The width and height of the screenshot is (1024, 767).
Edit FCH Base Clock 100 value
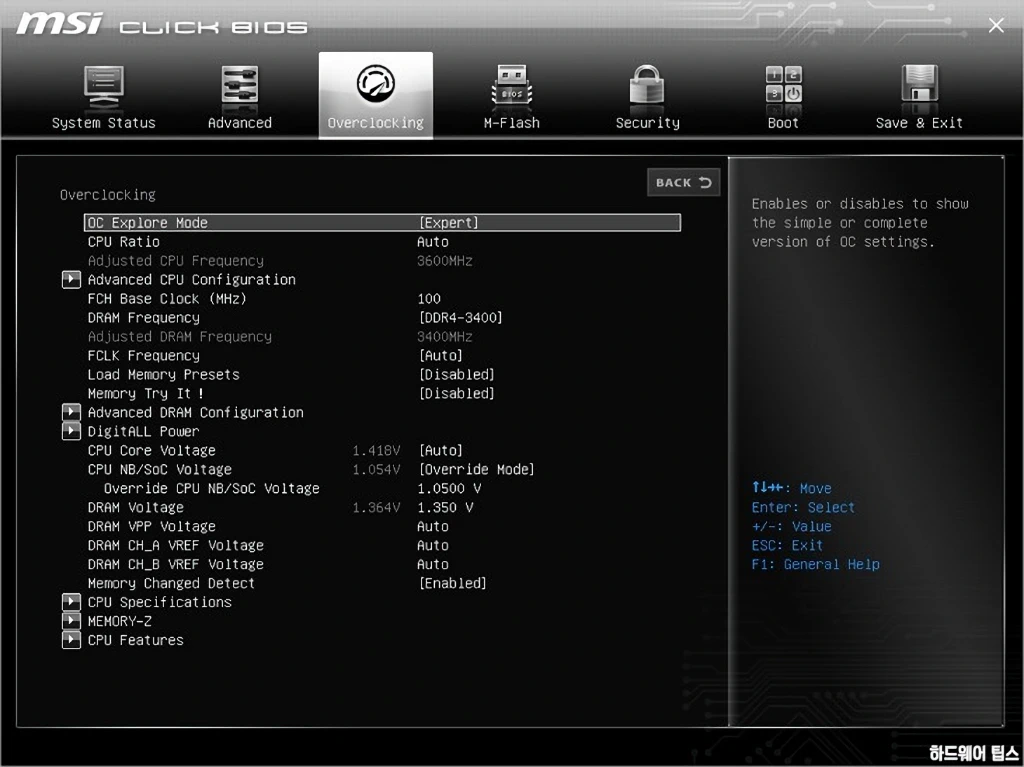[x=429, y=299]
